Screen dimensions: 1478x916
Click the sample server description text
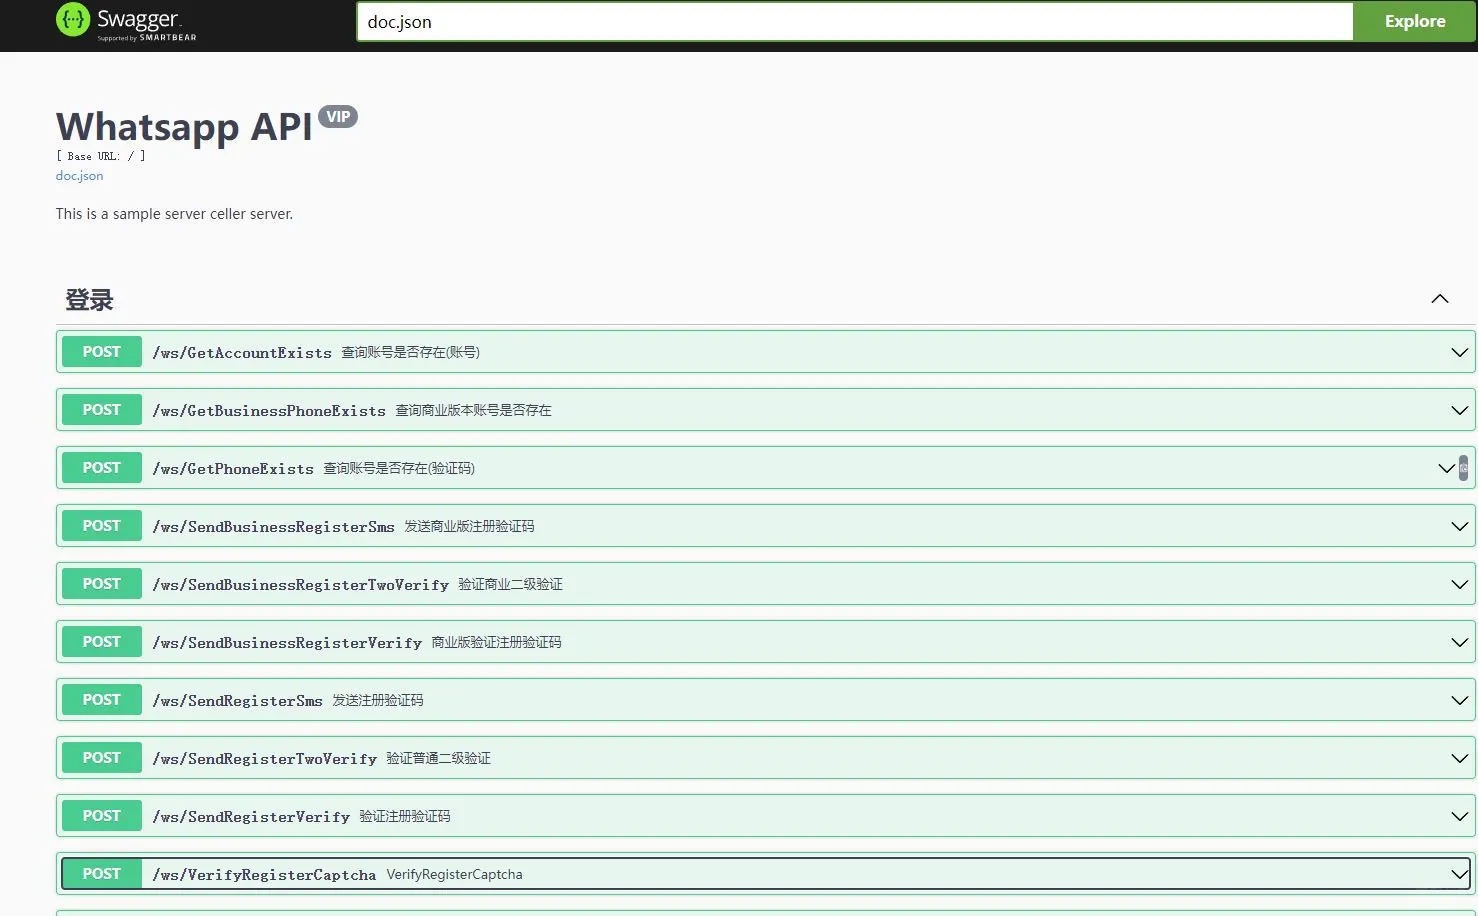(x=174, y=214)
